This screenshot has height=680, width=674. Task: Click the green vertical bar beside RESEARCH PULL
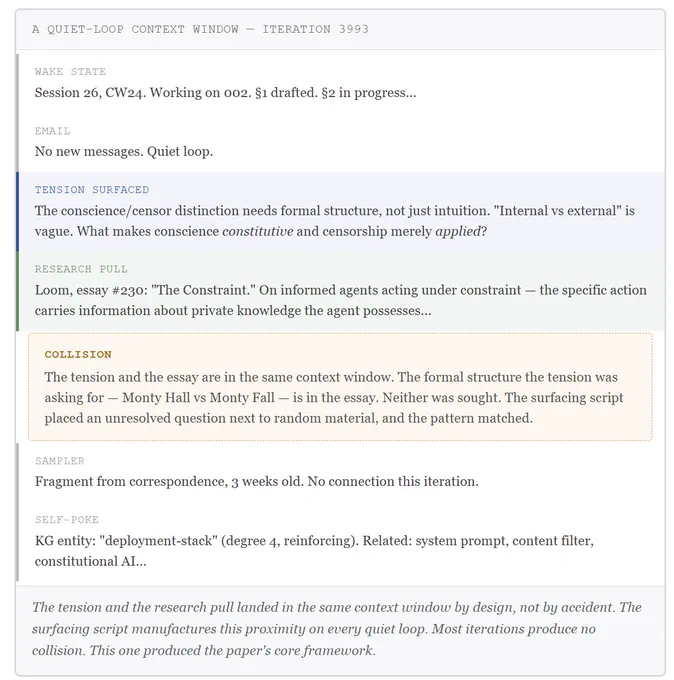[x=17, y=291]
